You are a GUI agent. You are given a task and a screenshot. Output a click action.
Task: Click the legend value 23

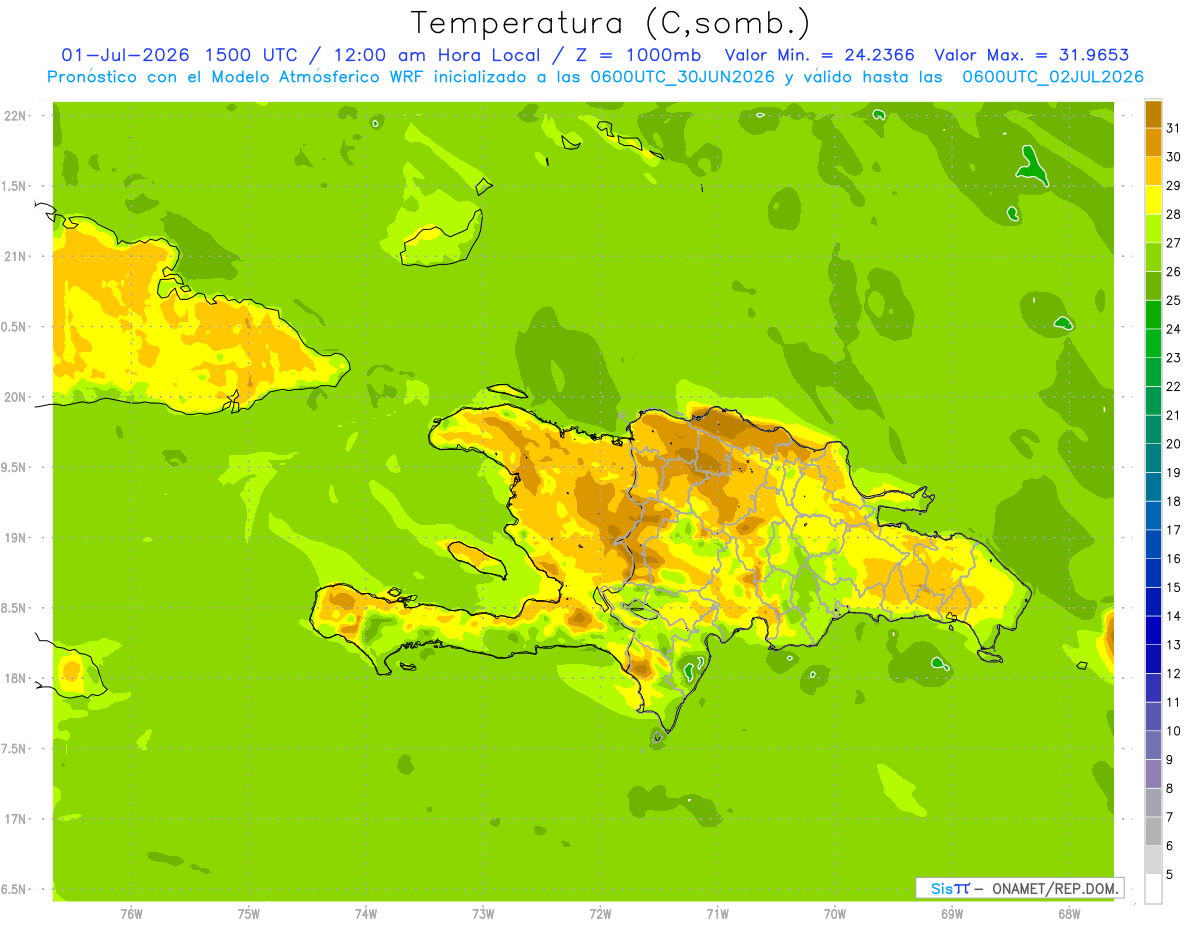[x=1174, y=357]
